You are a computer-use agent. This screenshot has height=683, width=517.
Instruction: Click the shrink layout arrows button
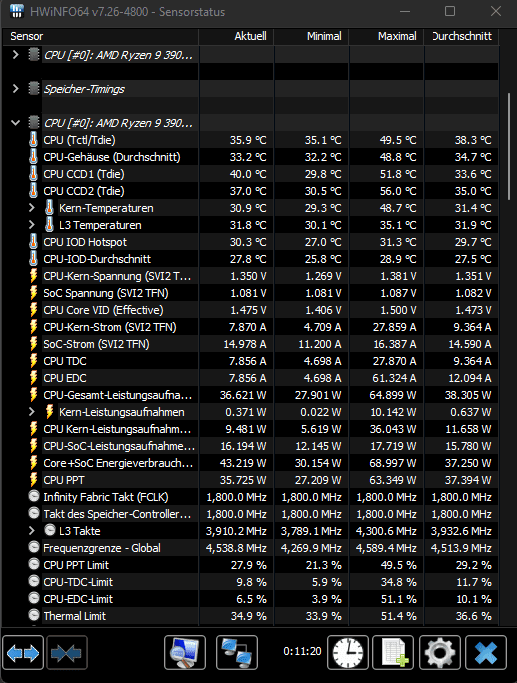point(67,652)
